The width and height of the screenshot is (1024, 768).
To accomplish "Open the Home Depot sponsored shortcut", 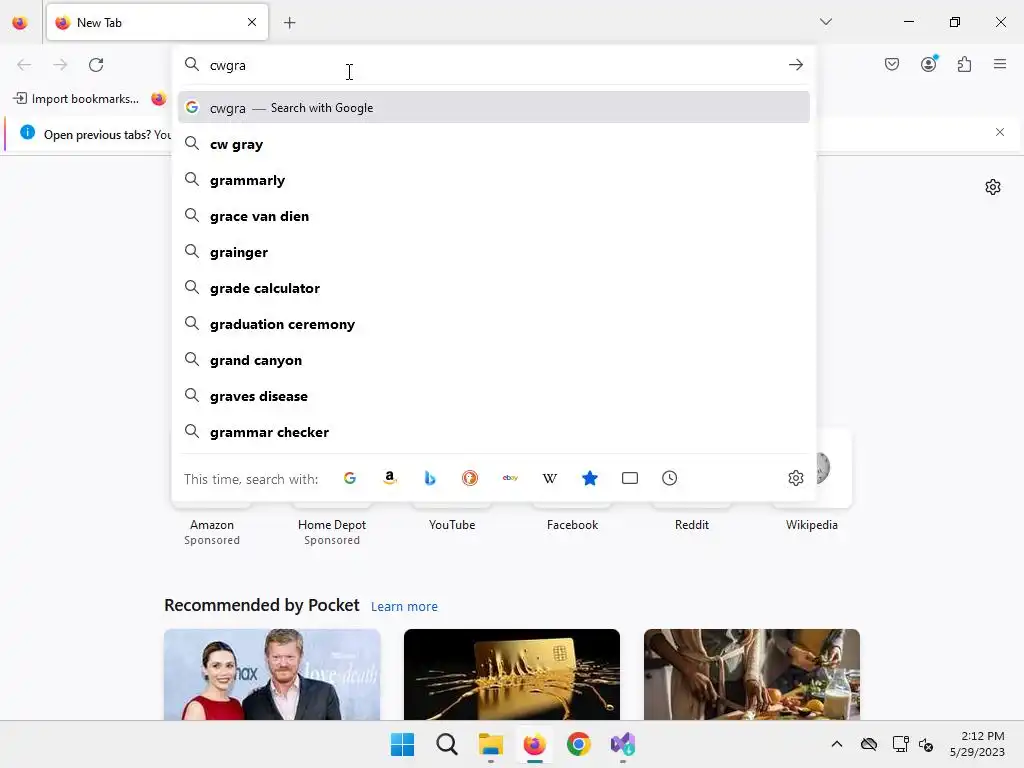I will tap(332, 526).
